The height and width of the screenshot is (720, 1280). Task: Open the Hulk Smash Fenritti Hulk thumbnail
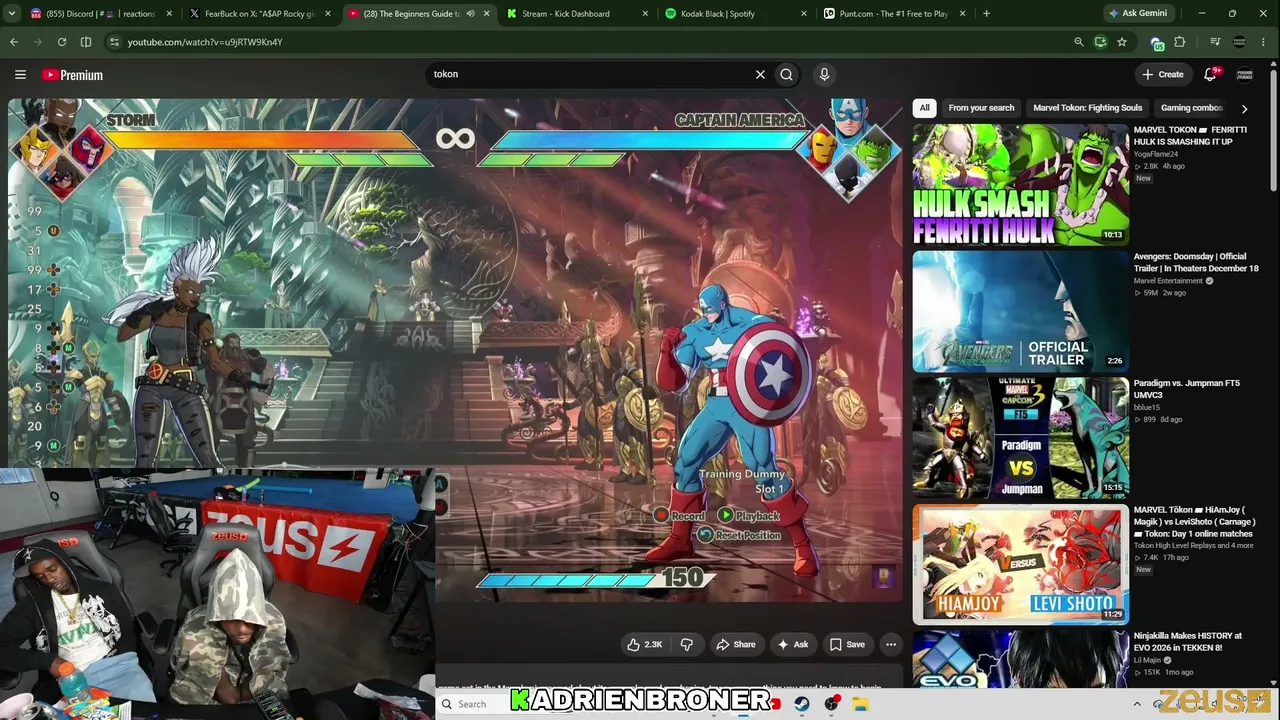click(x=1020, y=184)
